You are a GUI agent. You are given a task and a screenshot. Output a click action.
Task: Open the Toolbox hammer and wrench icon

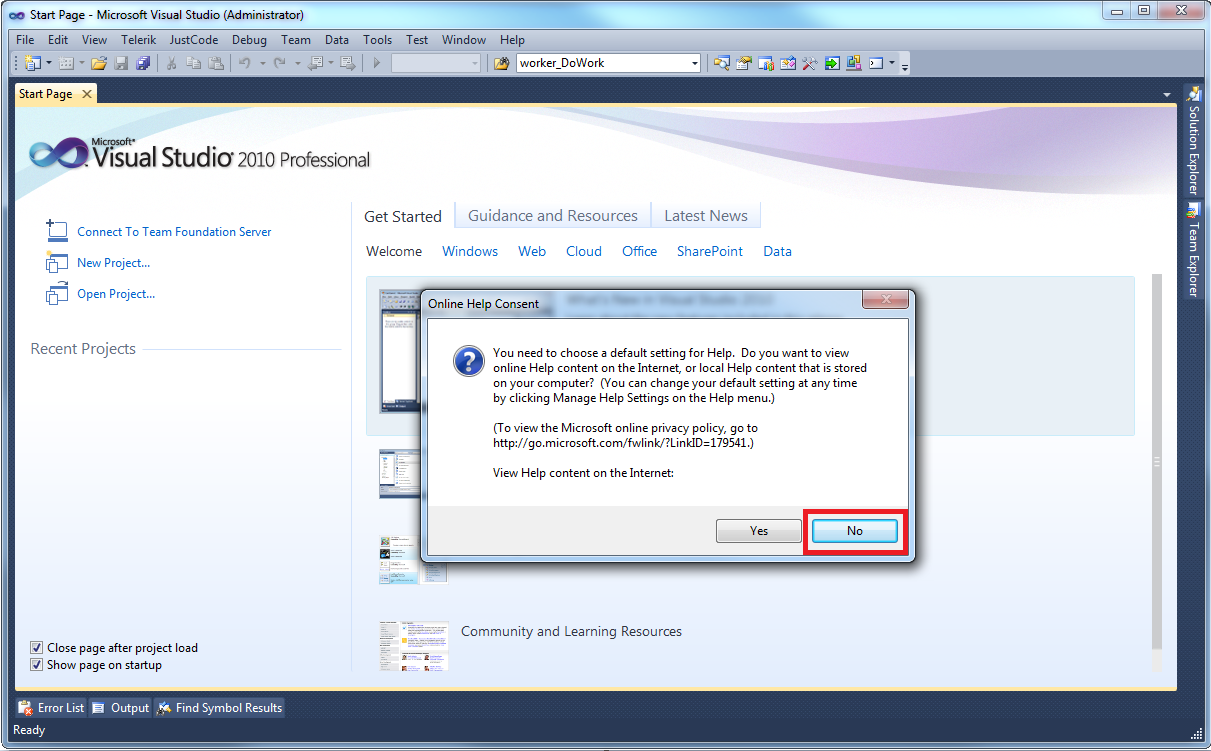[x=810, y=63]
